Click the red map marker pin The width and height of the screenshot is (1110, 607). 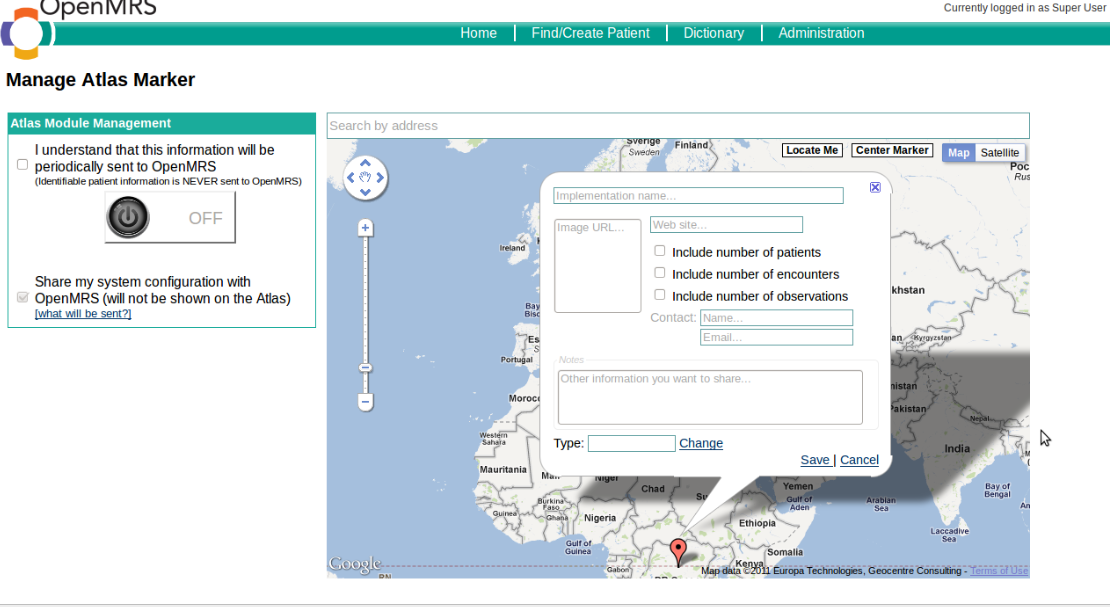click(x=678, y=552)
